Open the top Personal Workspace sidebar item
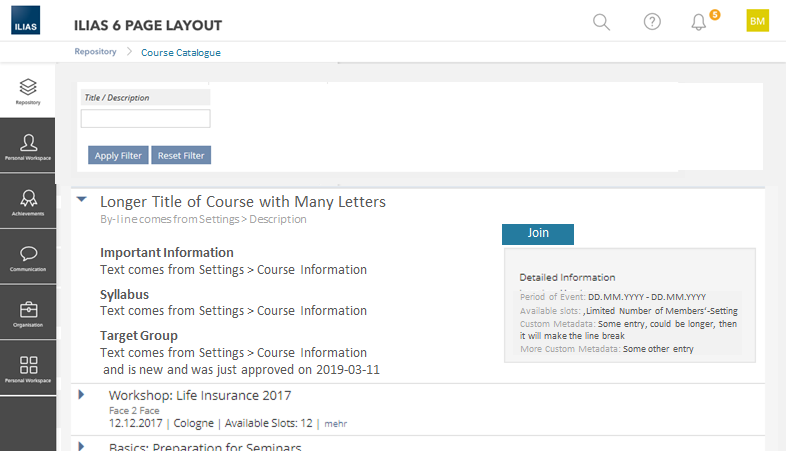 point(28,147)
